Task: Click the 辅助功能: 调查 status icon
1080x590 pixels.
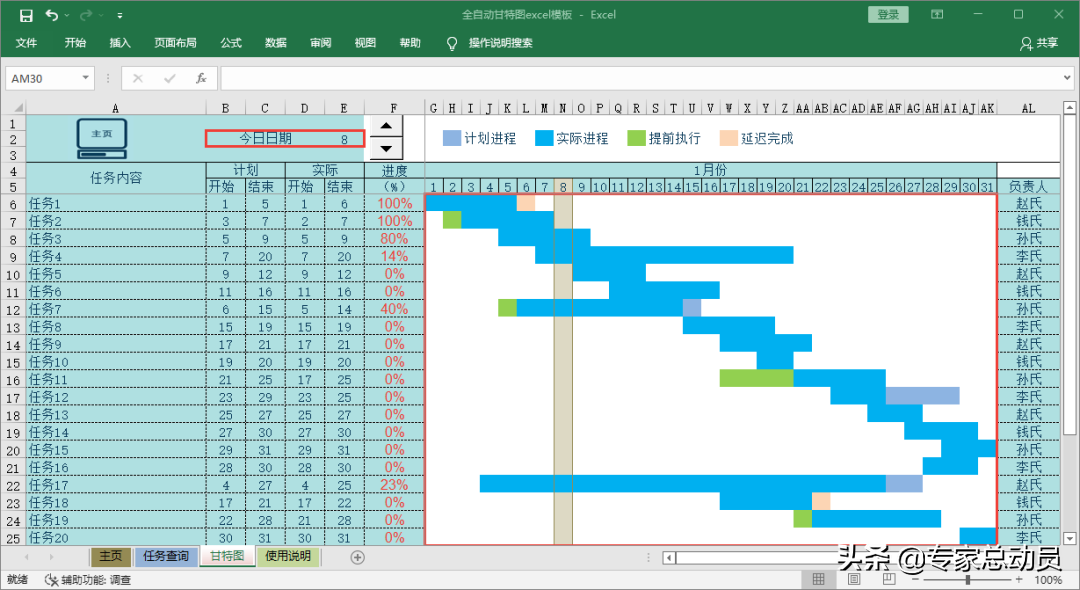Action: tap(52, 580)
